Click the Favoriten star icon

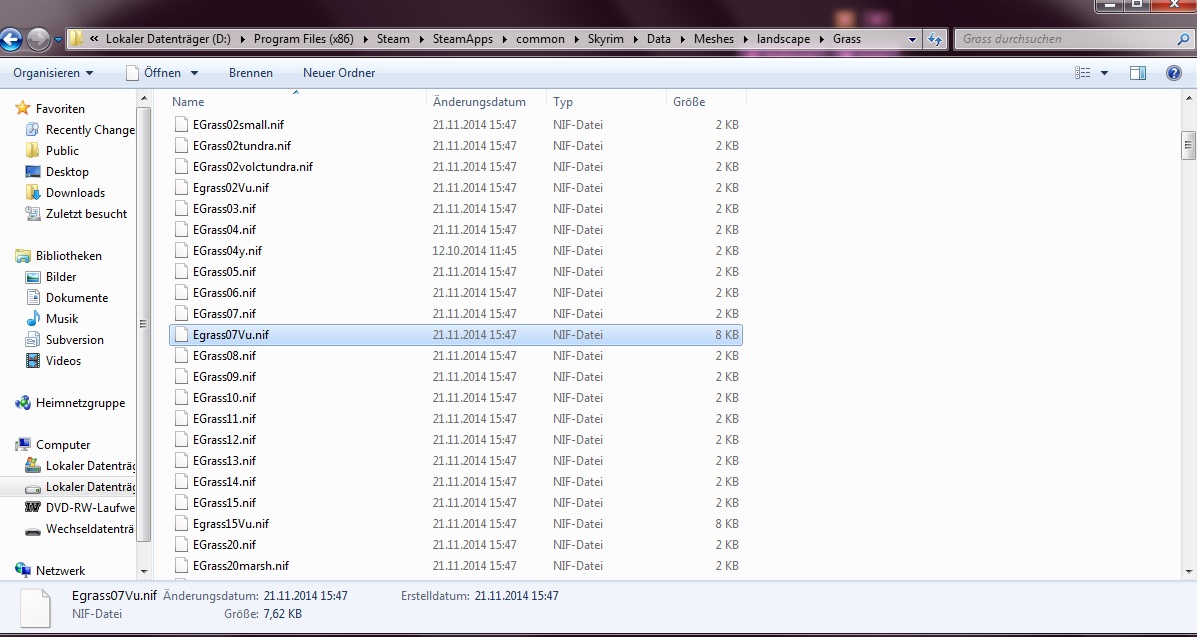23,108
